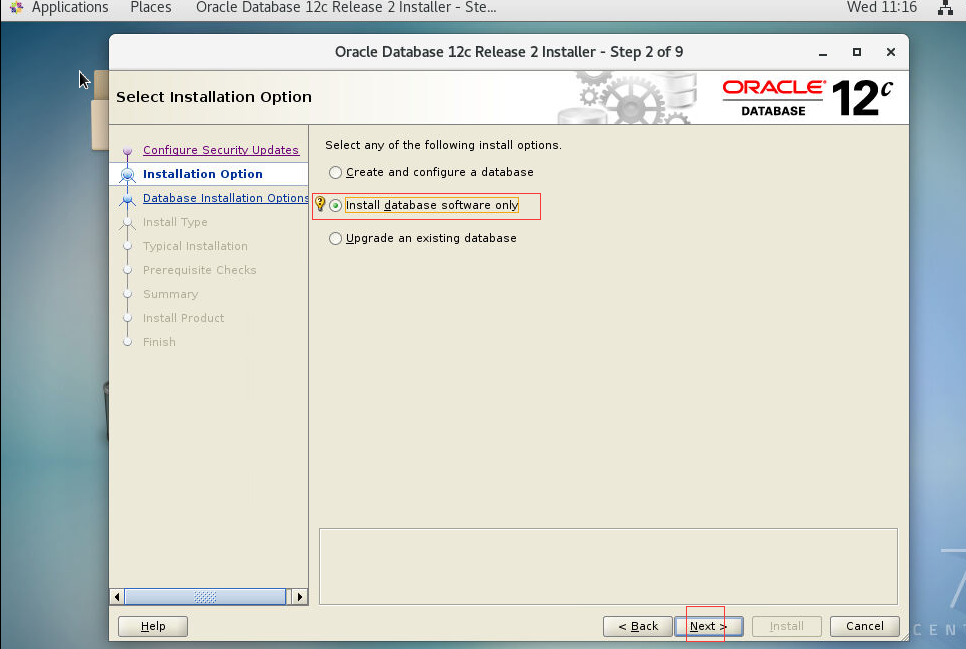Screen dimensions: 966x649
Task: Click the network status icon
Action: point(945,8)
